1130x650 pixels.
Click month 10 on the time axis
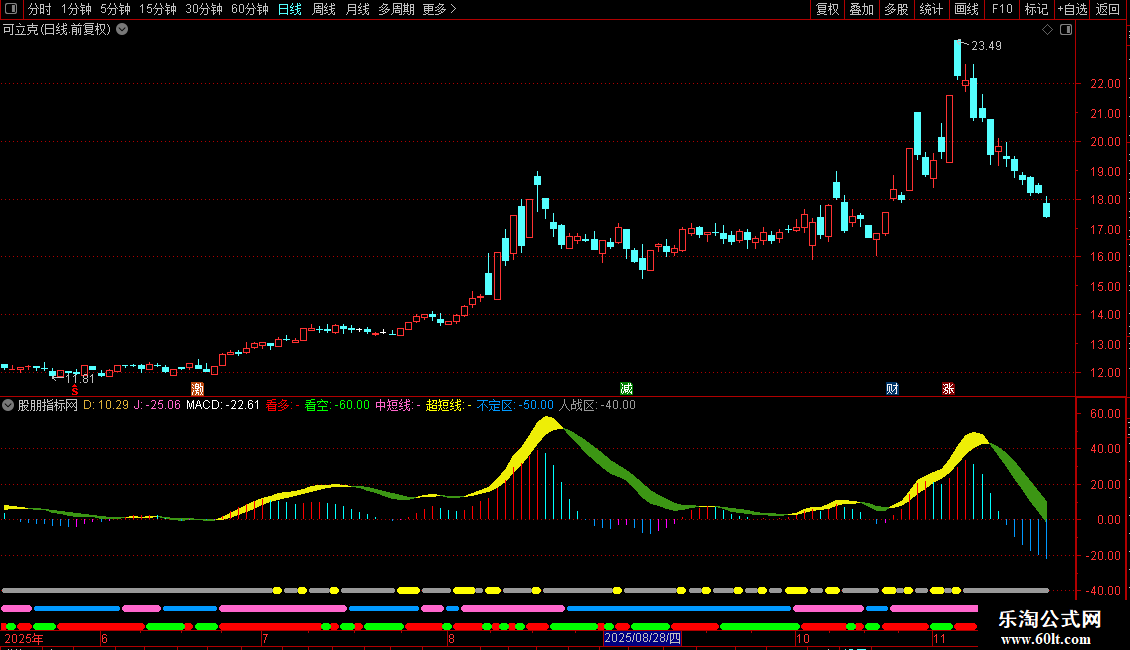[803, 638]
